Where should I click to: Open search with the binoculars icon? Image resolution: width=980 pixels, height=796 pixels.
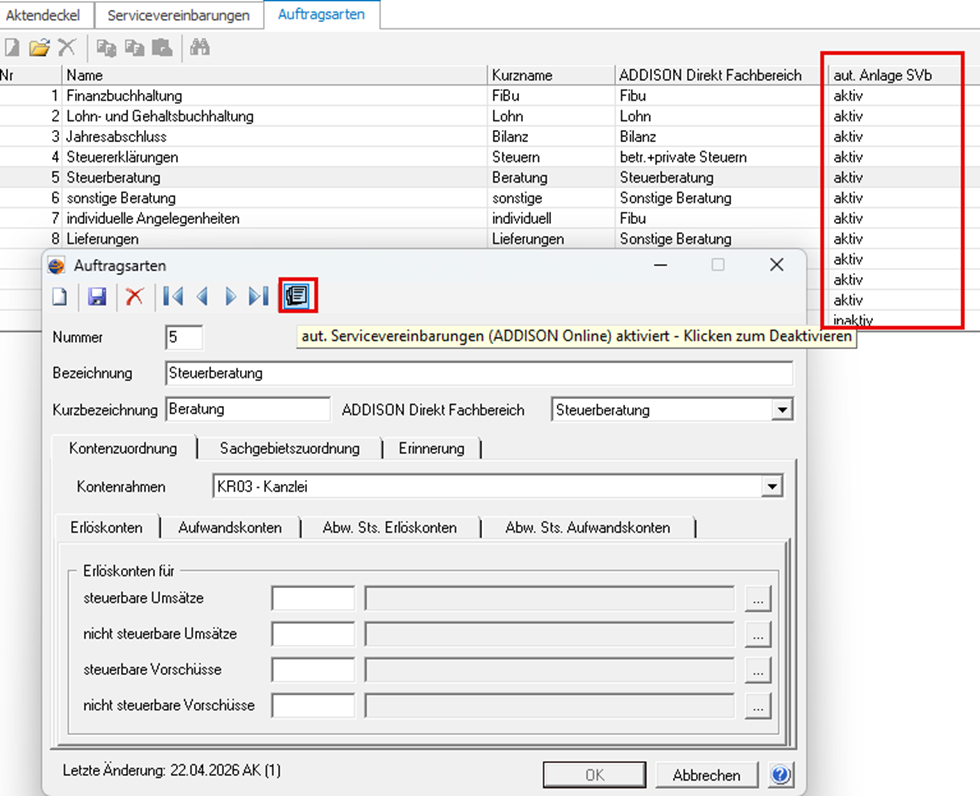tap(200, 47)
